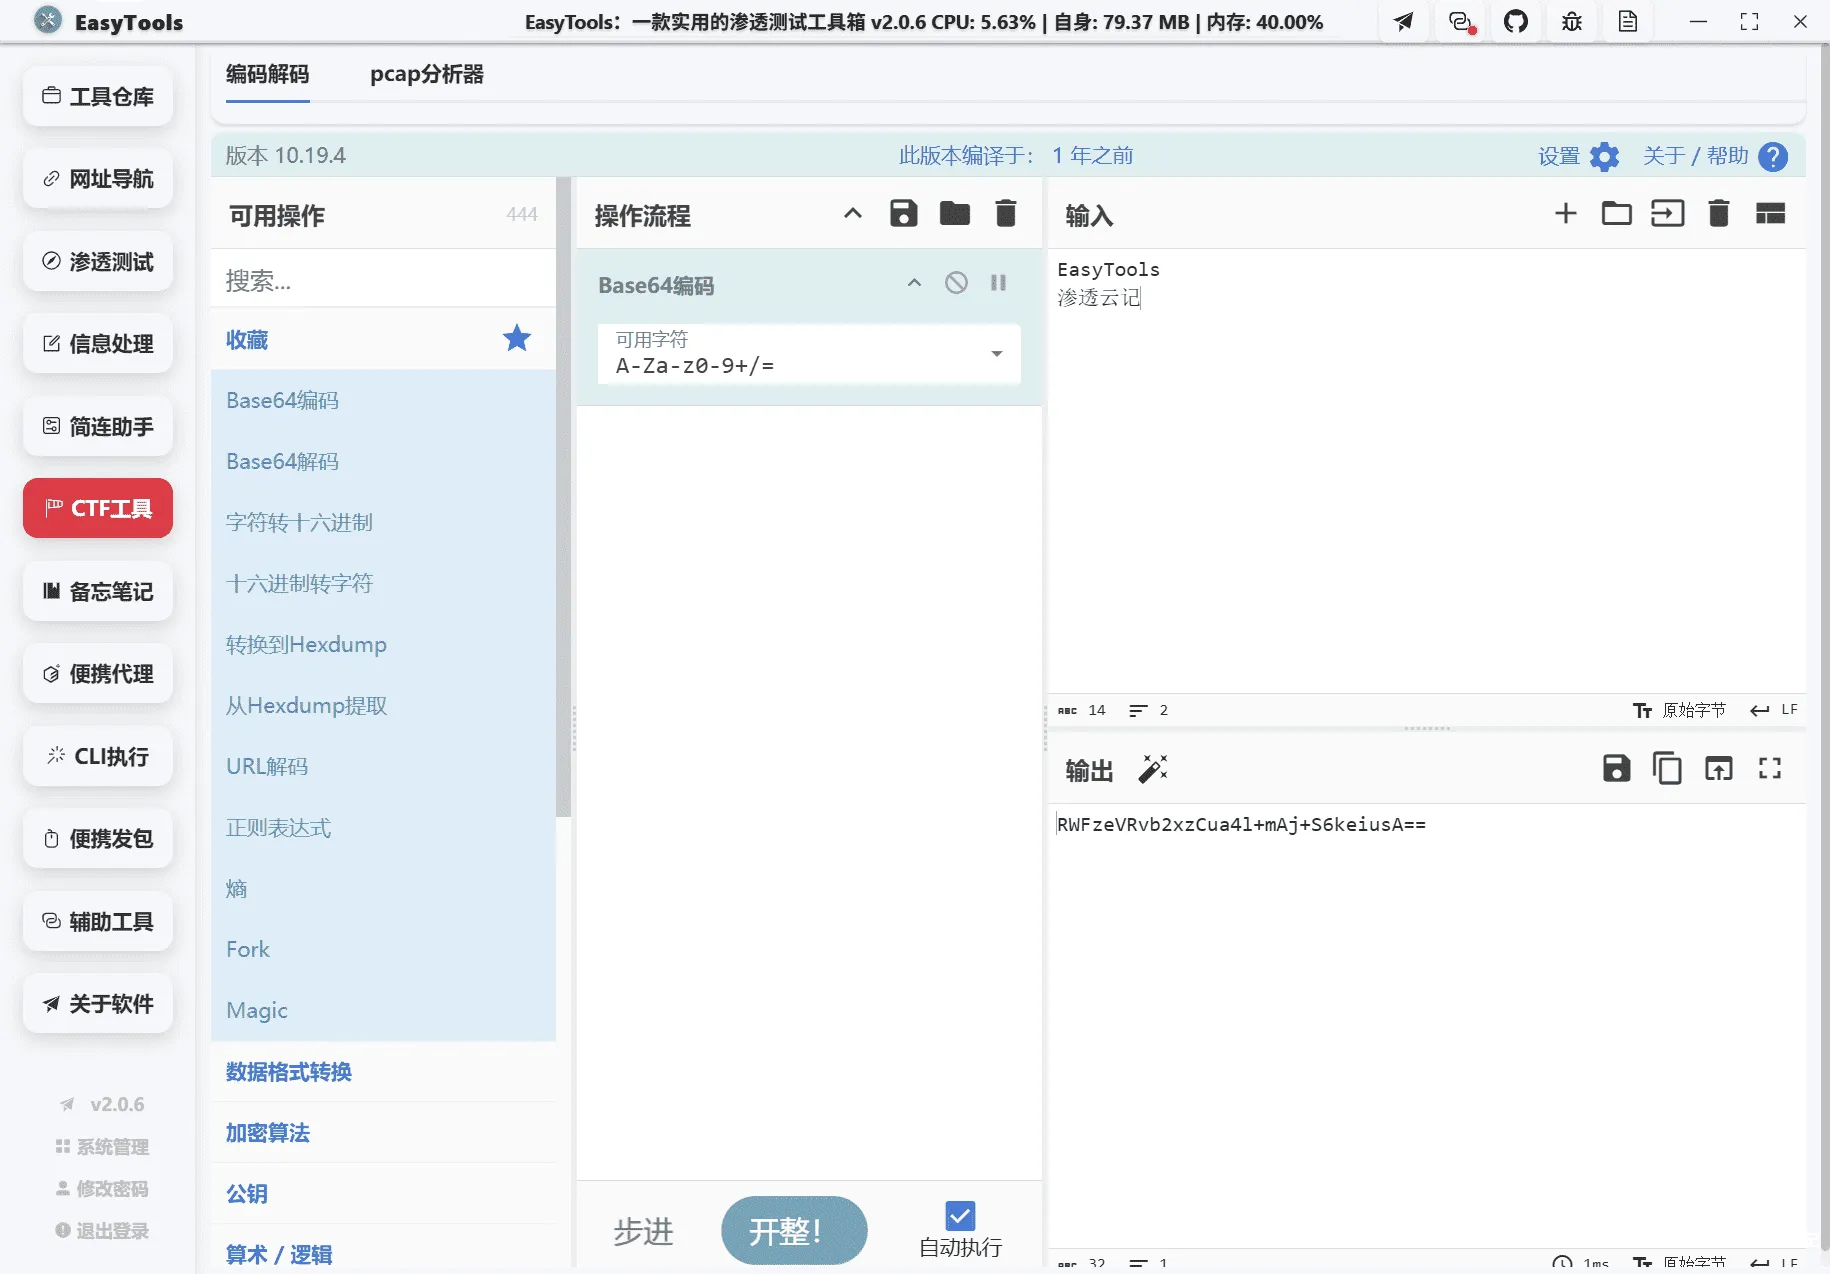
Task: Open the CTF工具 sidebar section
Action: pos(97,508)
